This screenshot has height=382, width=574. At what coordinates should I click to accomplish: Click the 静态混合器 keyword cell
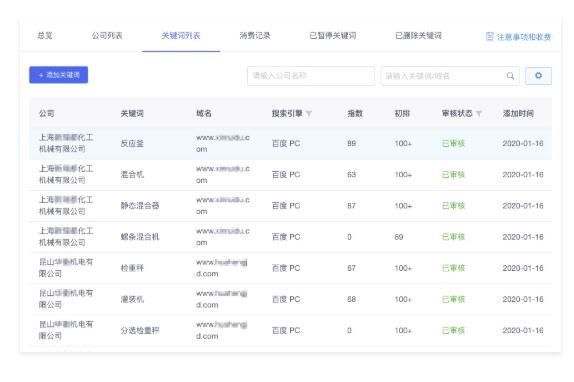[140, 206]
